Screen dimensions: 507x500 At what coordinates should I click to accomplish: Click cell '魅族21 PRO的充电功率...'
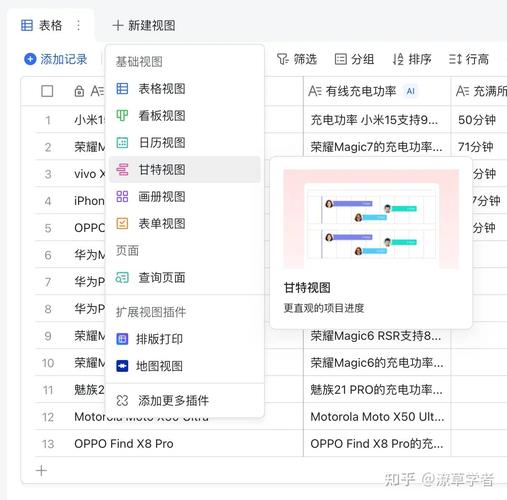coord(377,390)
